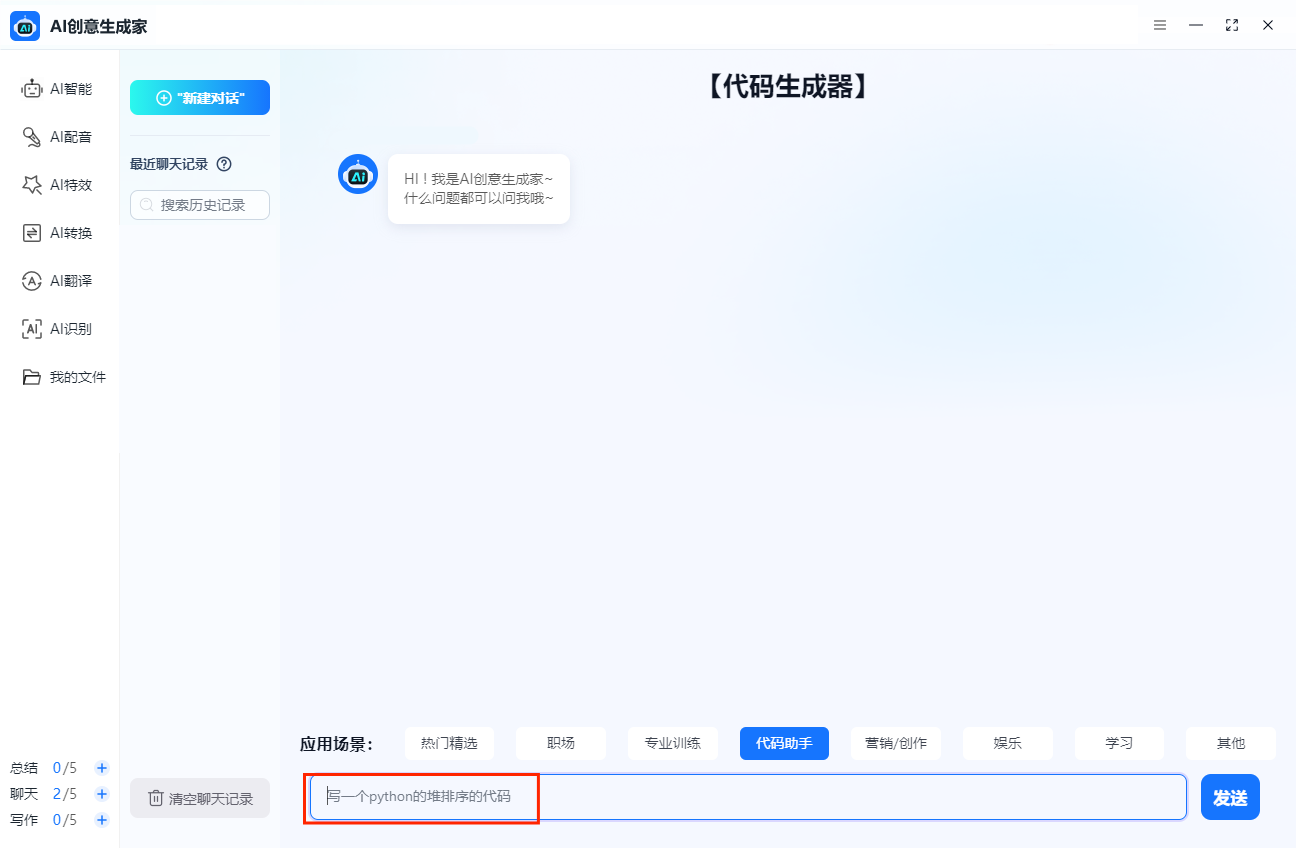Open the AI特效 effects section
The height and width of the screenshot is (848, 1296).
click(58, 185)
